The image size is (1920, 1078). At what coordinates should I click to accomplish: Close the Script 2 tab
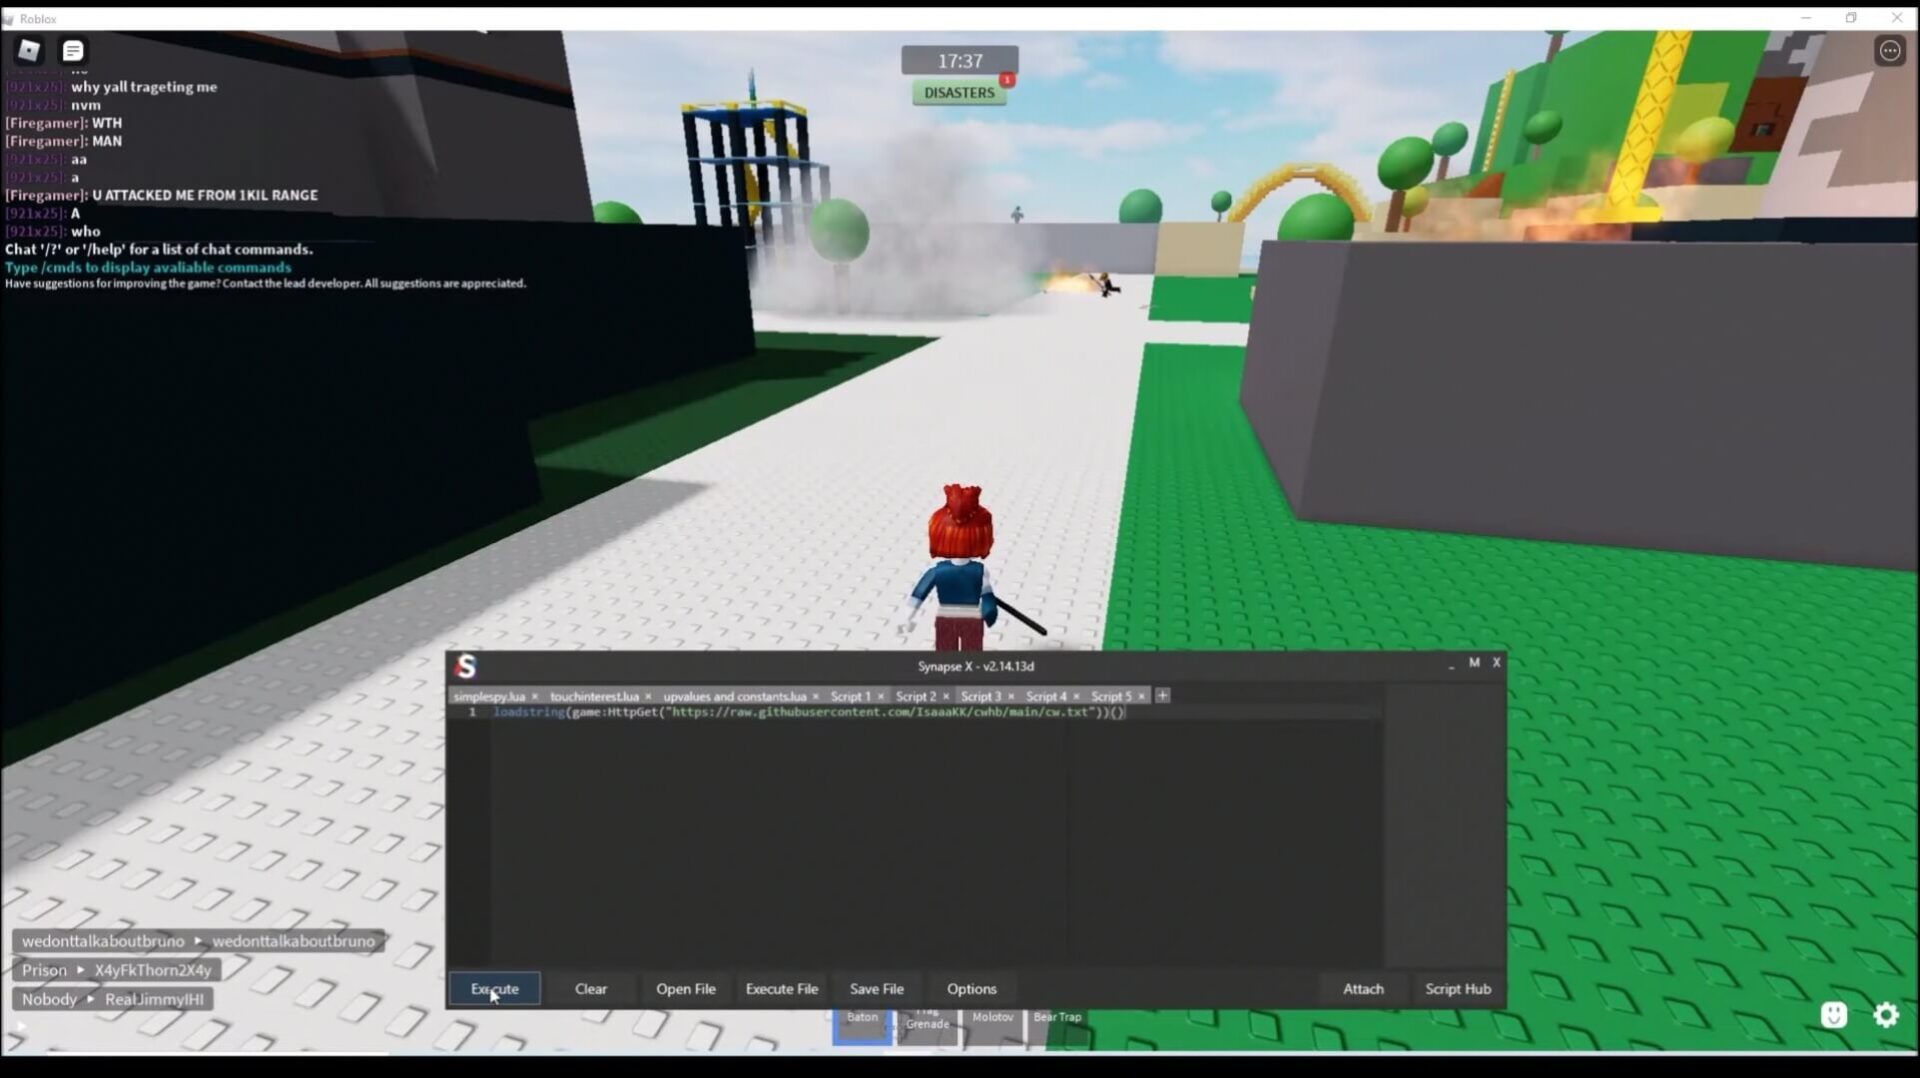pyautogui.click(x=945, y=696)
